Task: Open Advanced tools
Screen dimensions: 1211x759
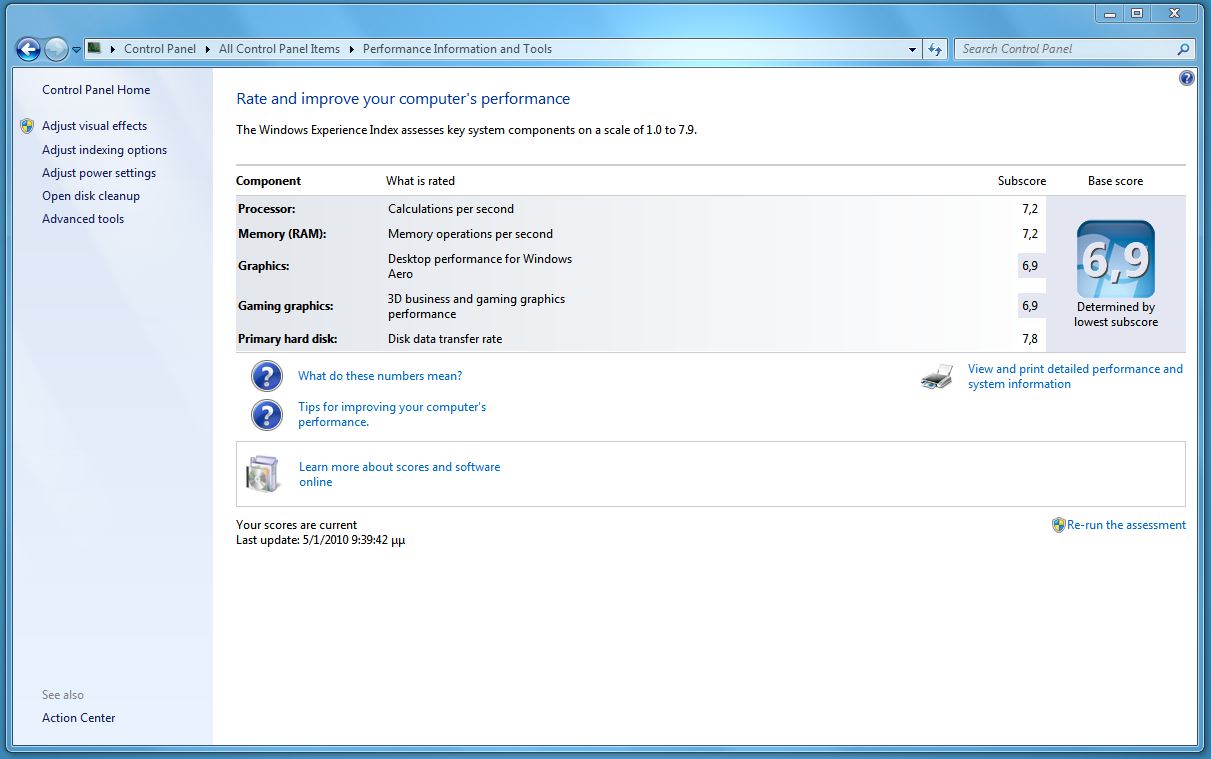Action: 83,219
